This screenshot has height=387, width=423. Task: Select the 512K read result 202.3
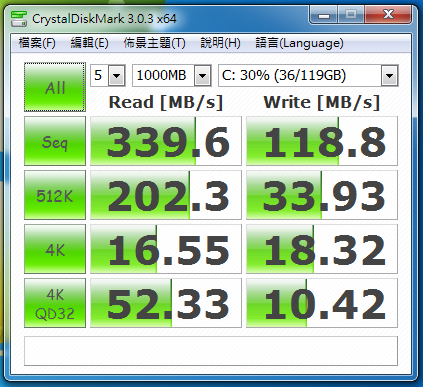[166, 195]
